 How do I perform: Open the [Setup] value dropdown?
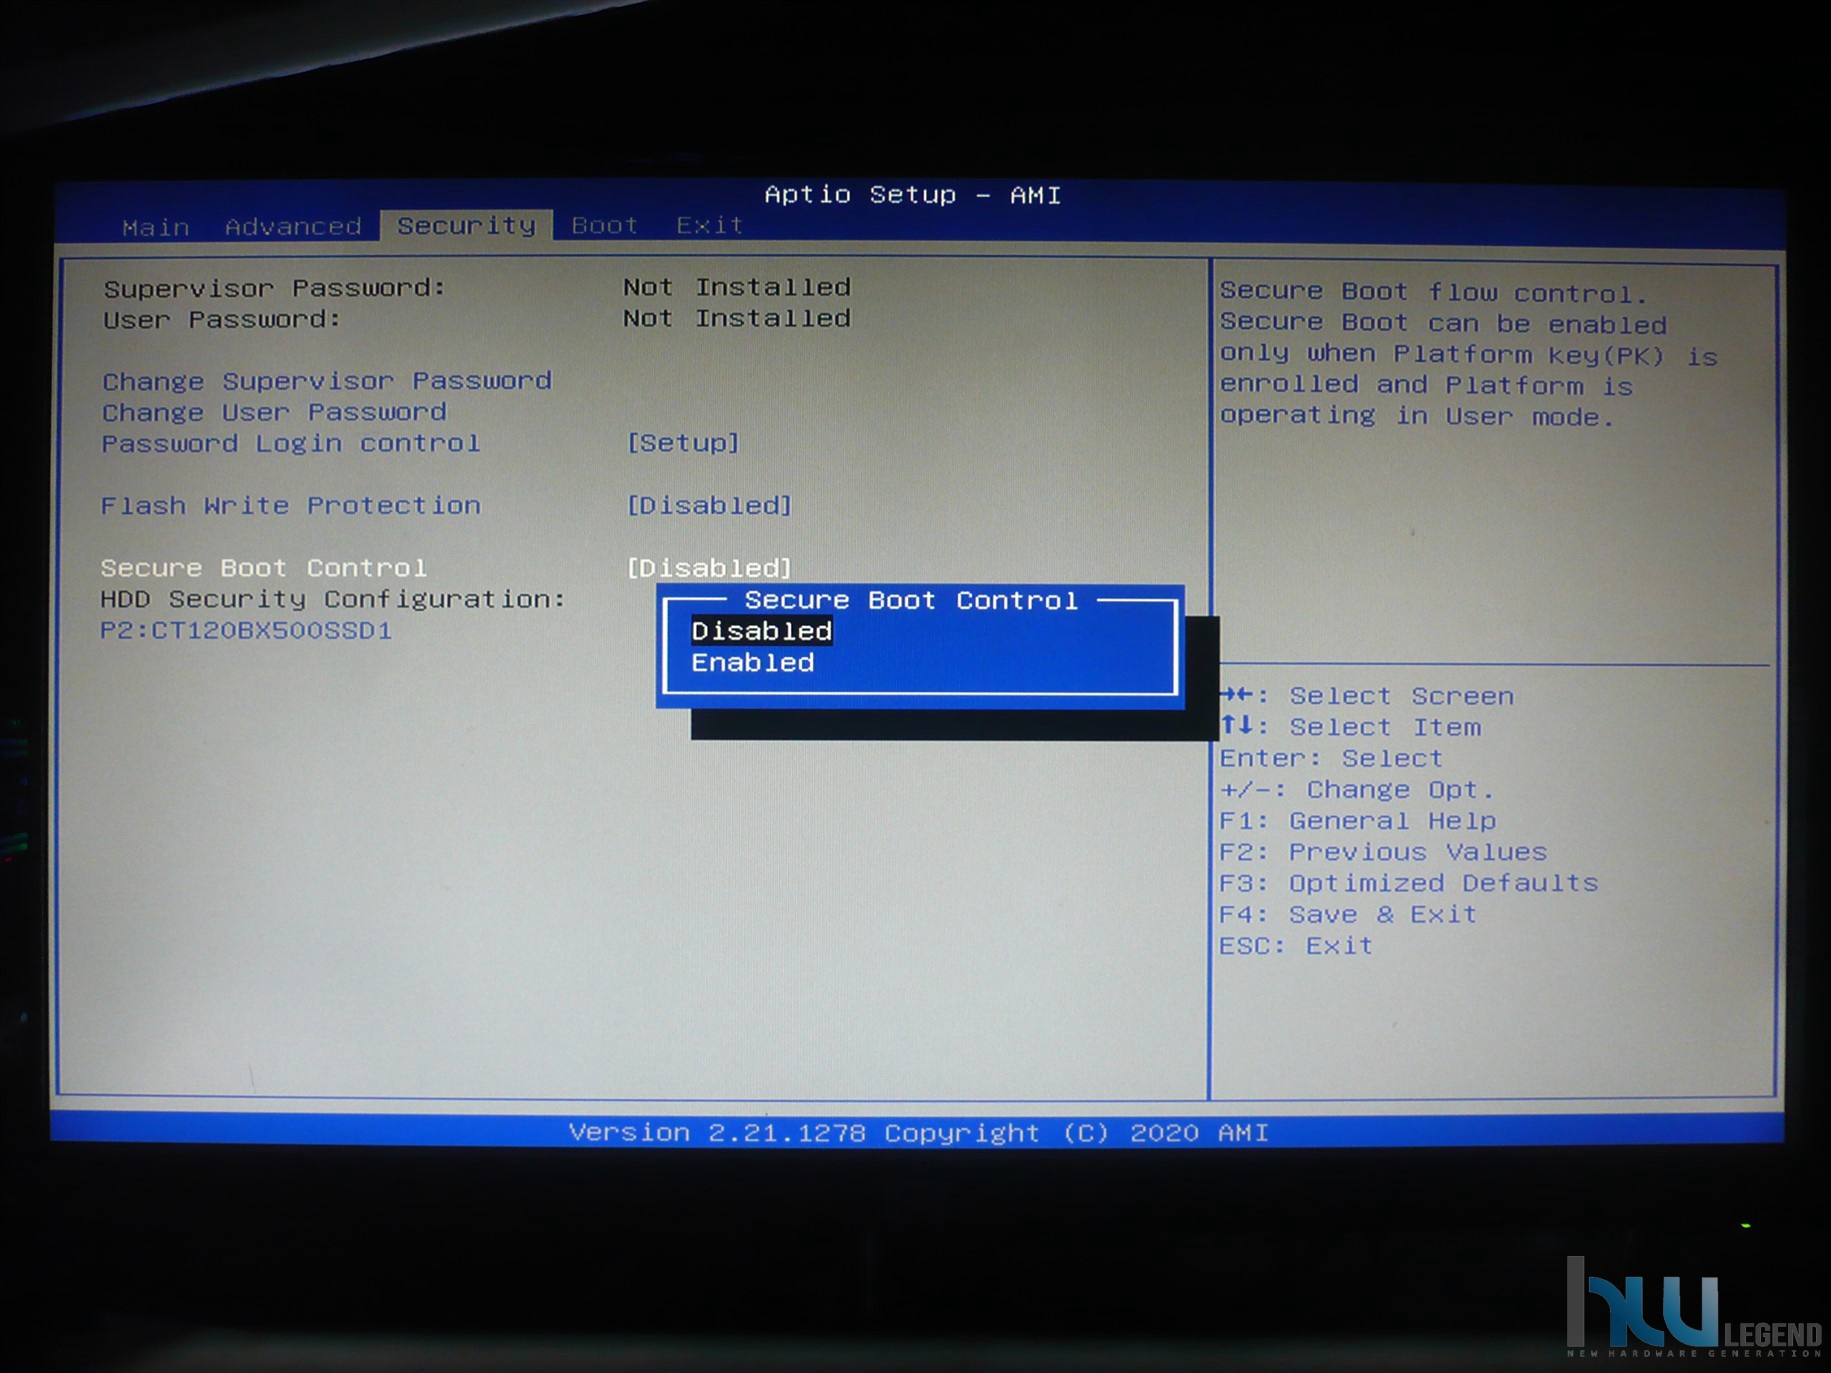[x=683, y=442]
